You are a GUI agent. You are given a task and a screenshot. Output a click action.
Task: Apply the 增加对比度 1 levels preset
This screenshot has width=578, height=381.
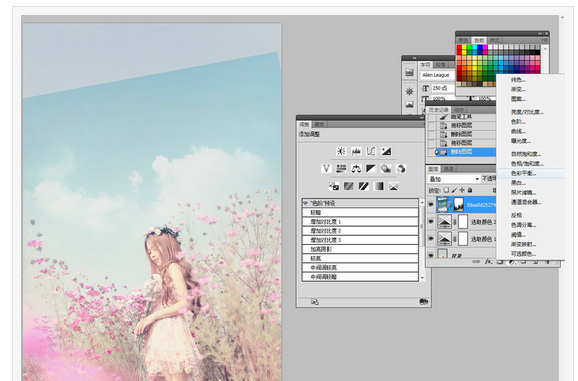(x=360, y=221)
